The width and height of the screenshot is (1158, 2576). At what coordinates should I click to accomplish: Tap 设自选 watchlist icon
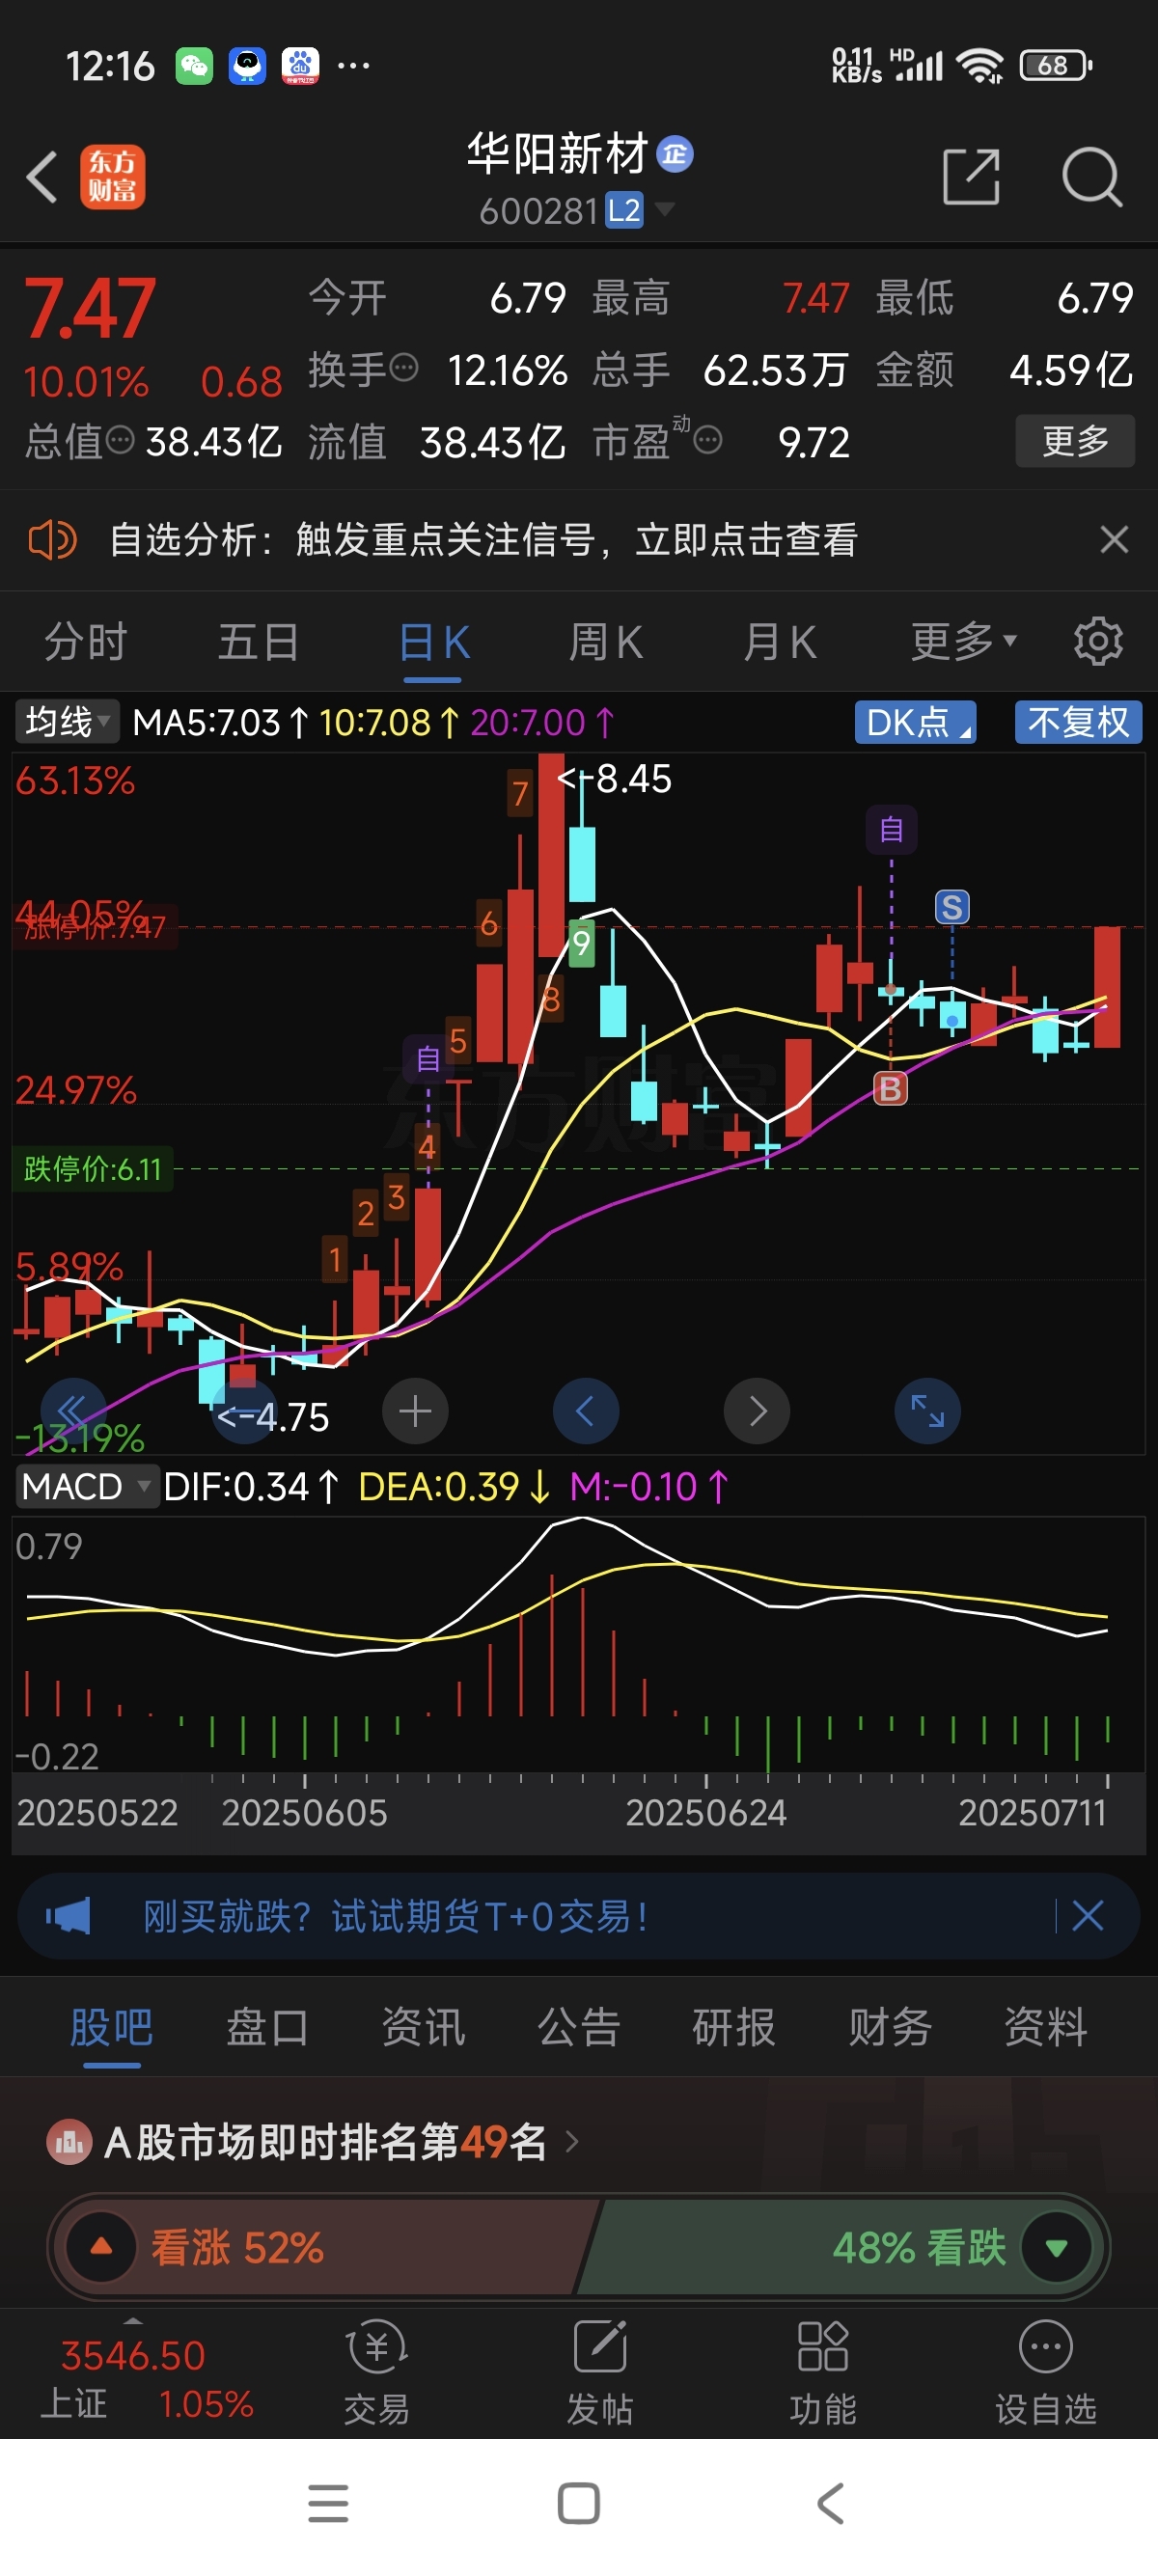1046,2373
